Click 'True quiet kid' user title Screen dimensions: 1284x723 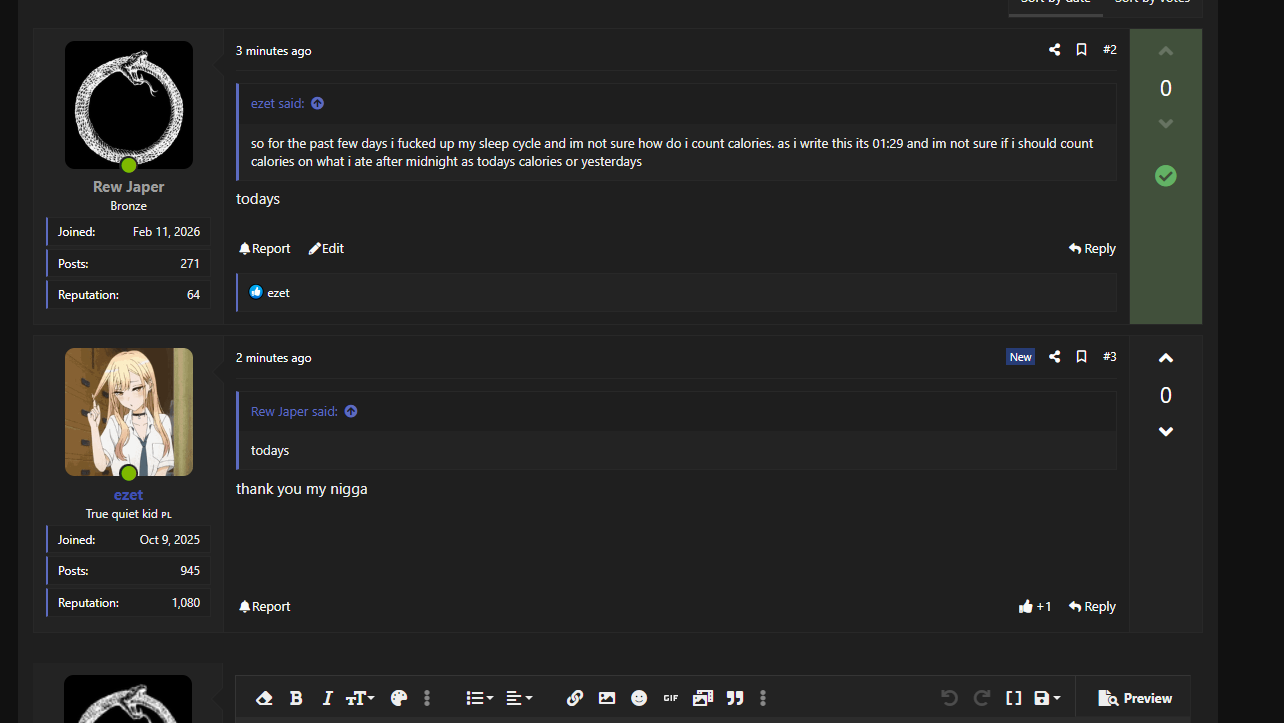122,514
